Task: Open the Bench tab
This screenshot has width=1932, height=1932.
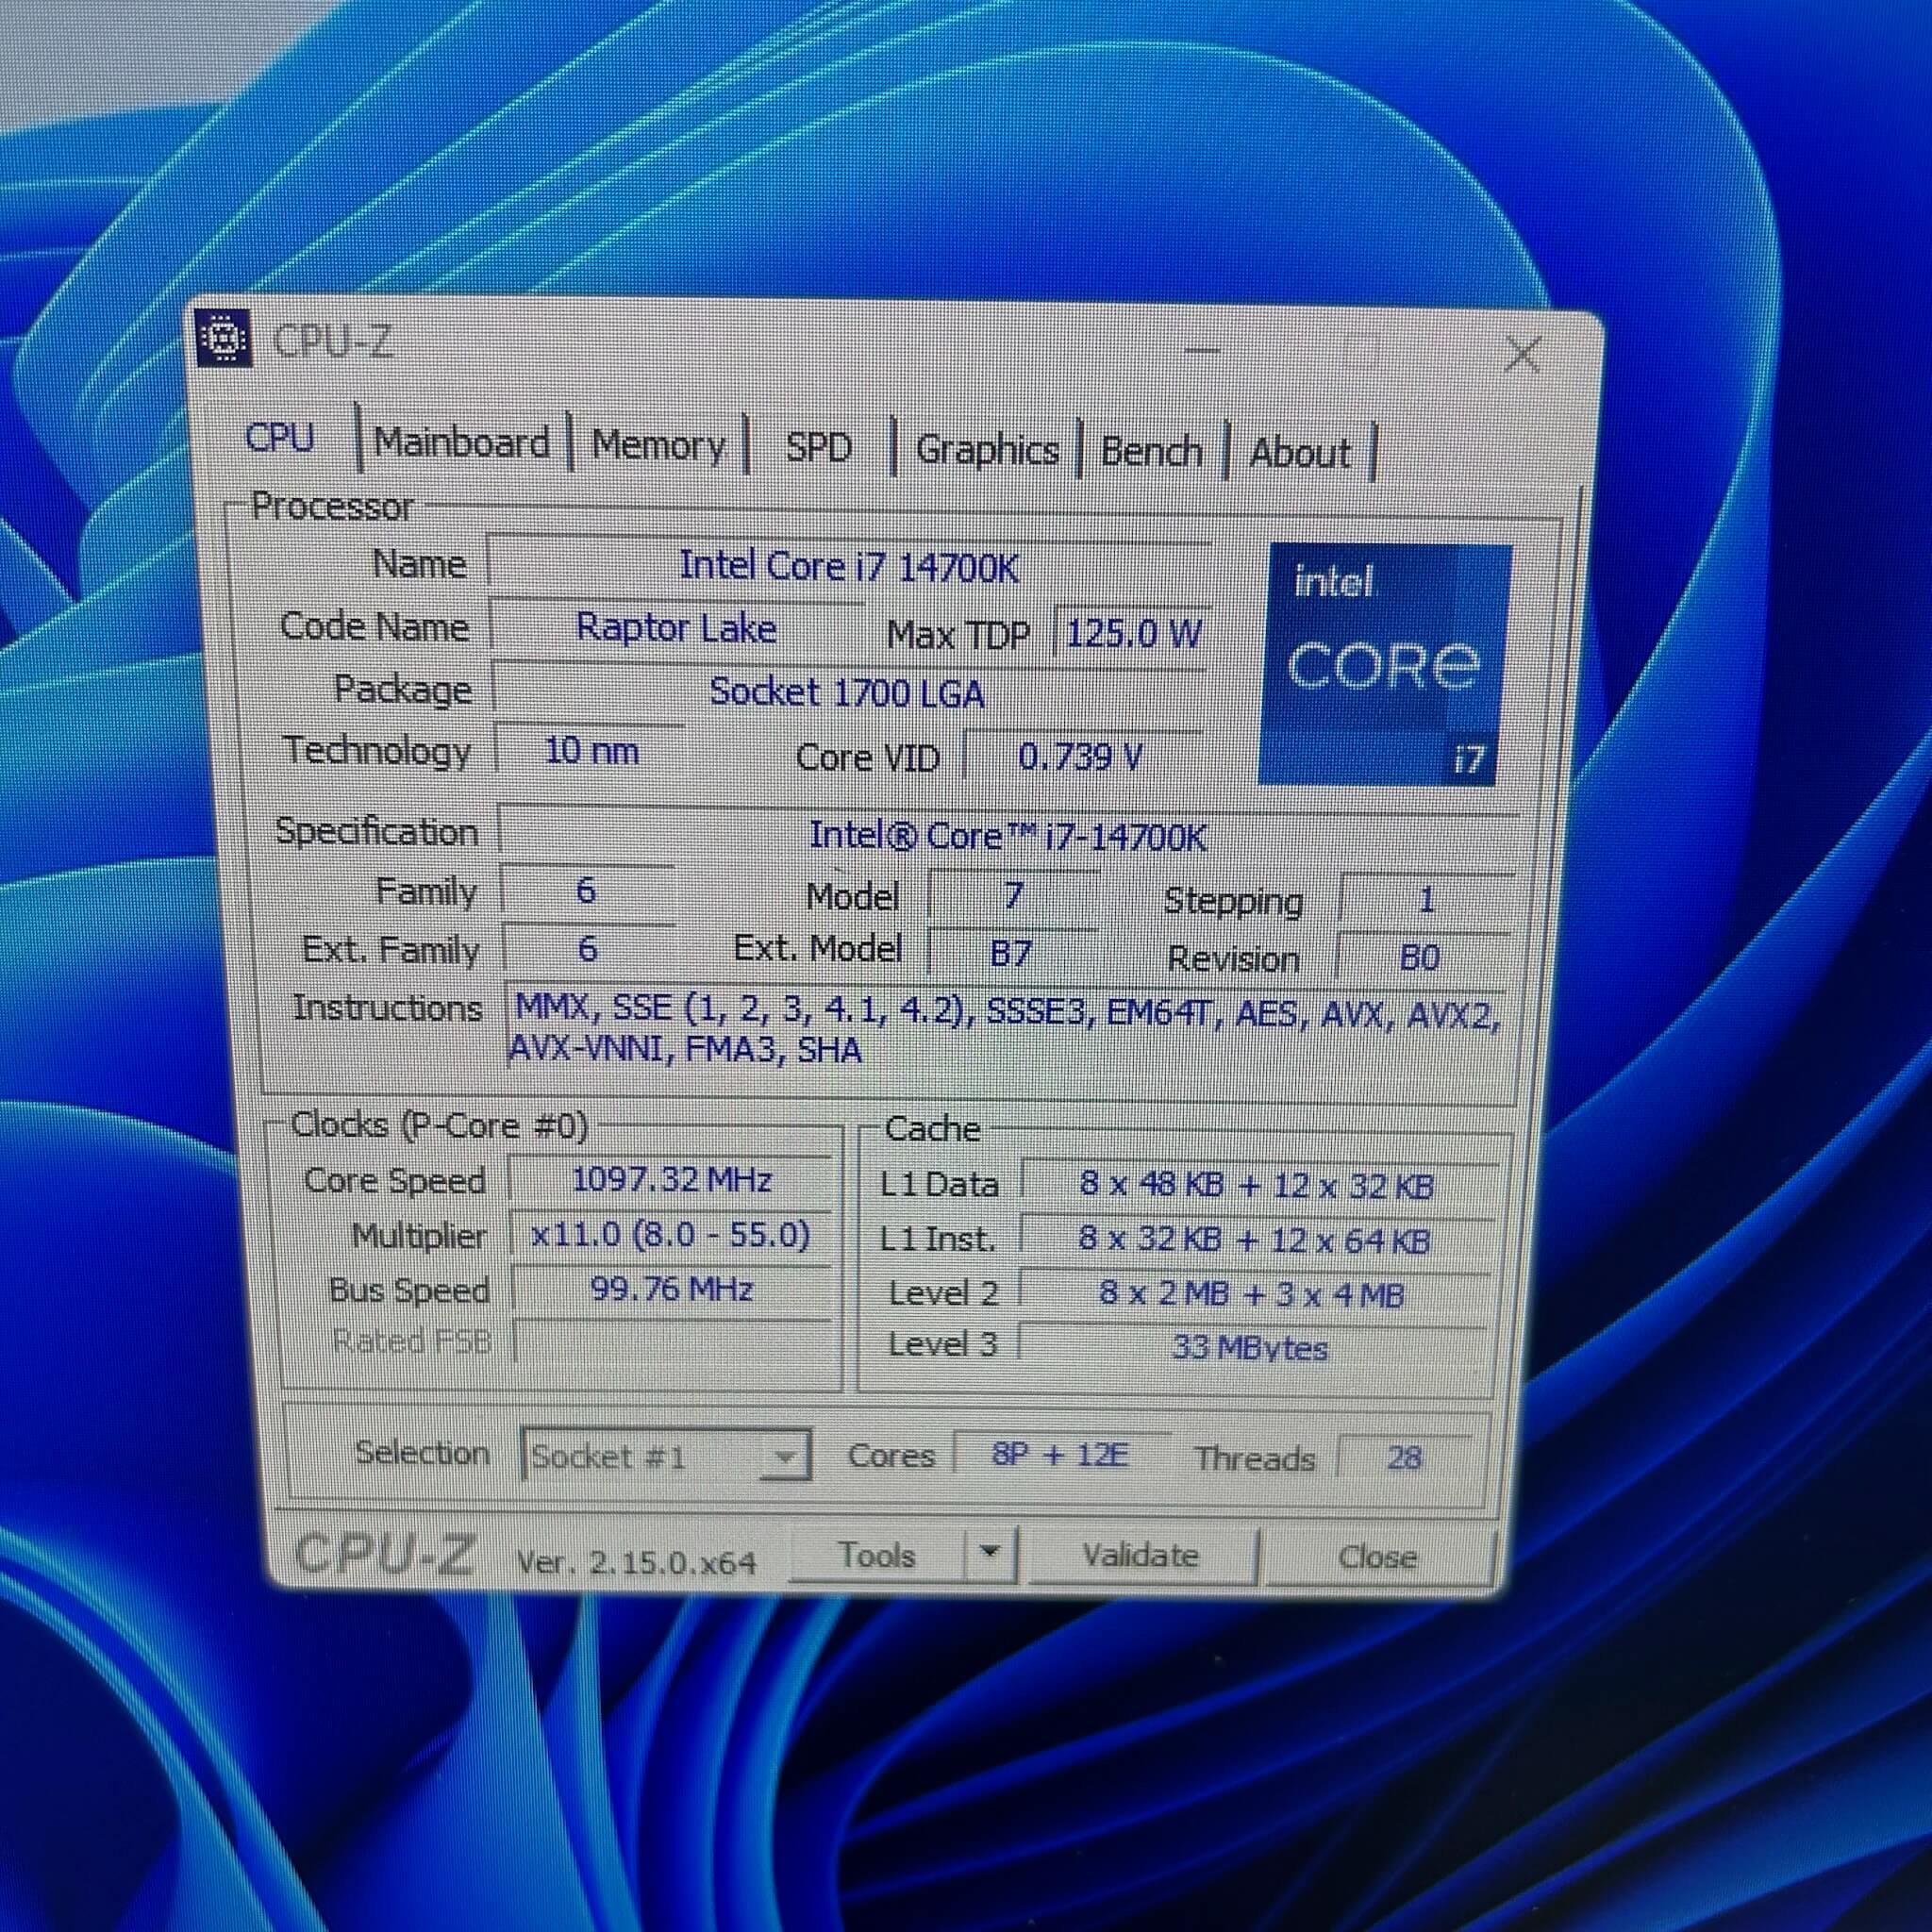Action: click(1151, 452)
